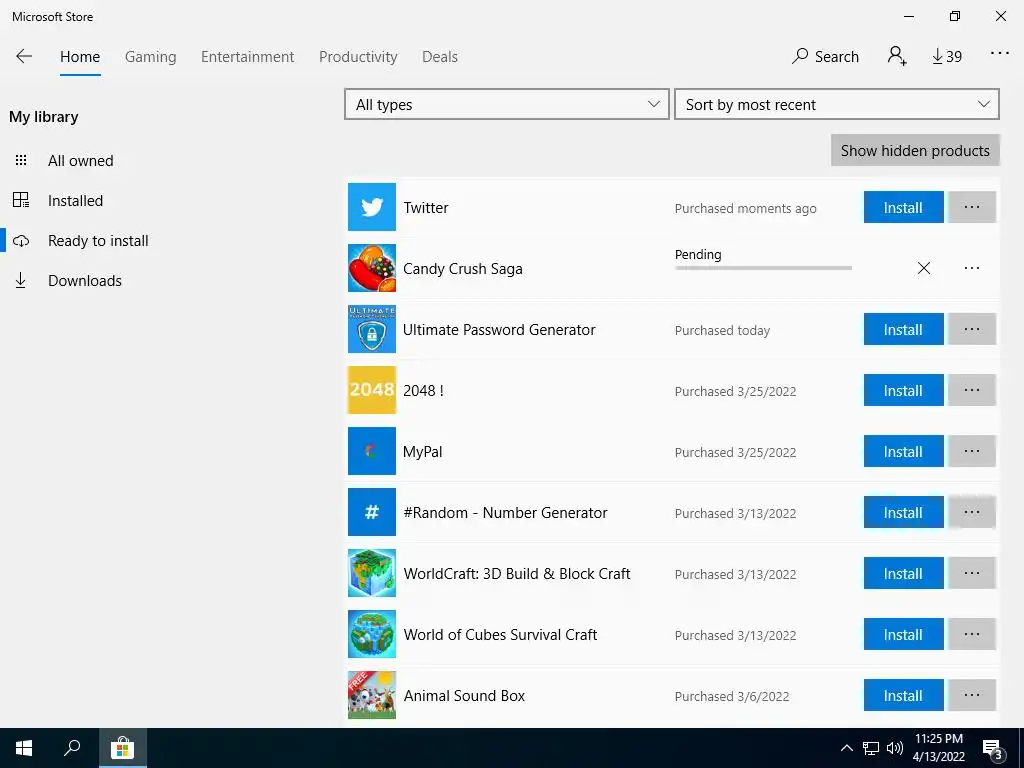Open more options for Candy Crush Saga

972,268
